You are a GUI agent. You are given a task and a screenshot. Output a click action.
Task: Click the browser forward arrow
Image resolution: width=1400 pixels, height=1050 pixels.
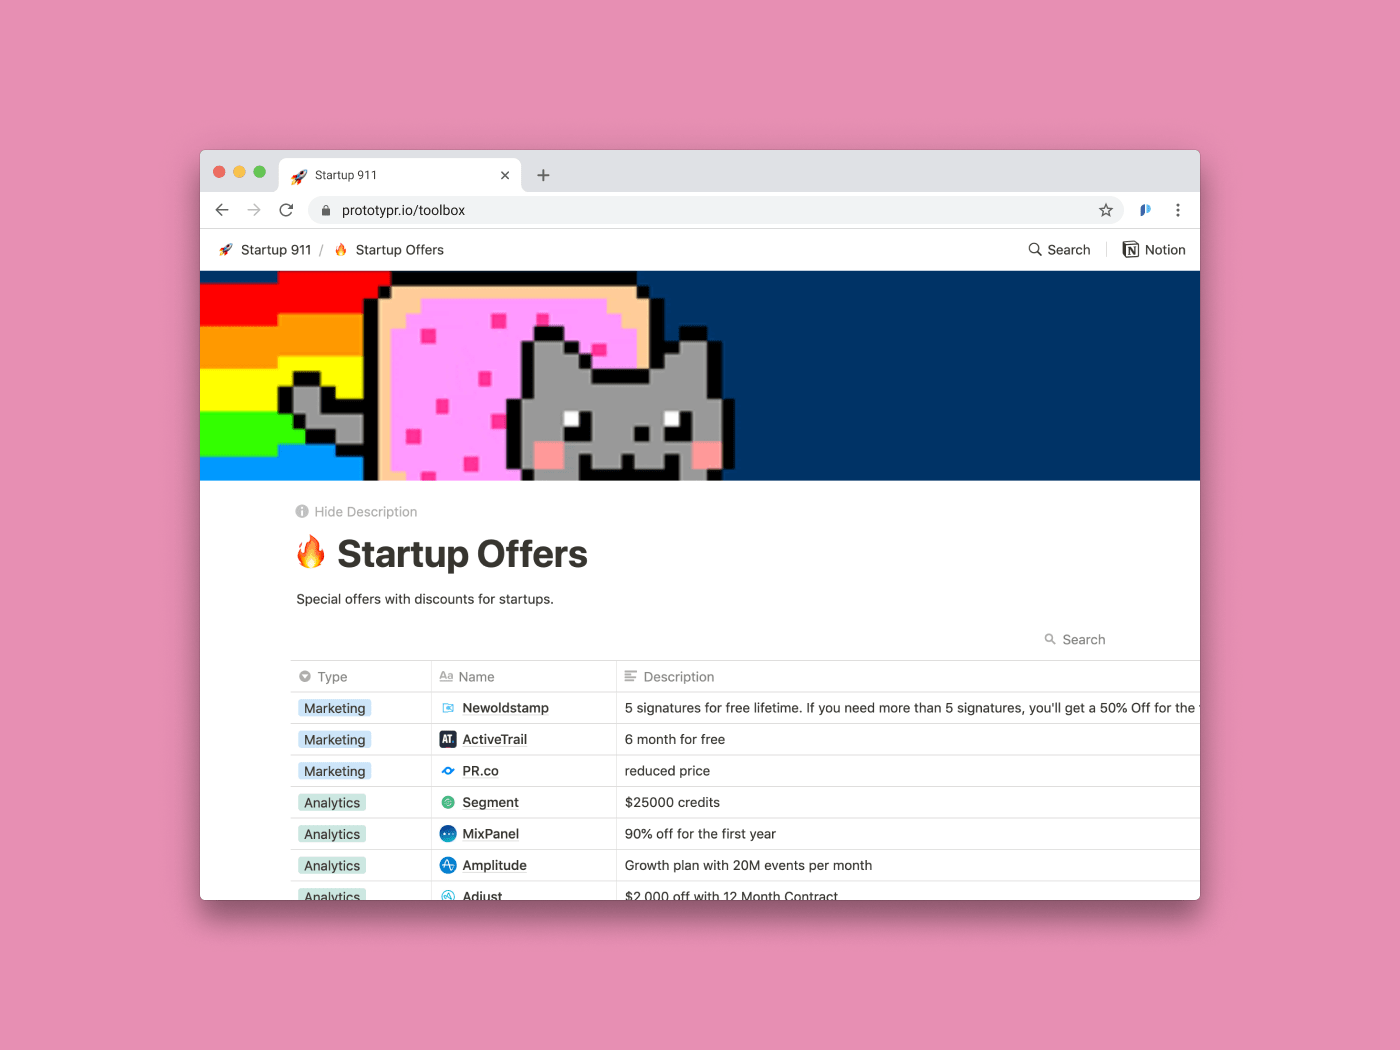pyautogui.click(x=254, y=210)
